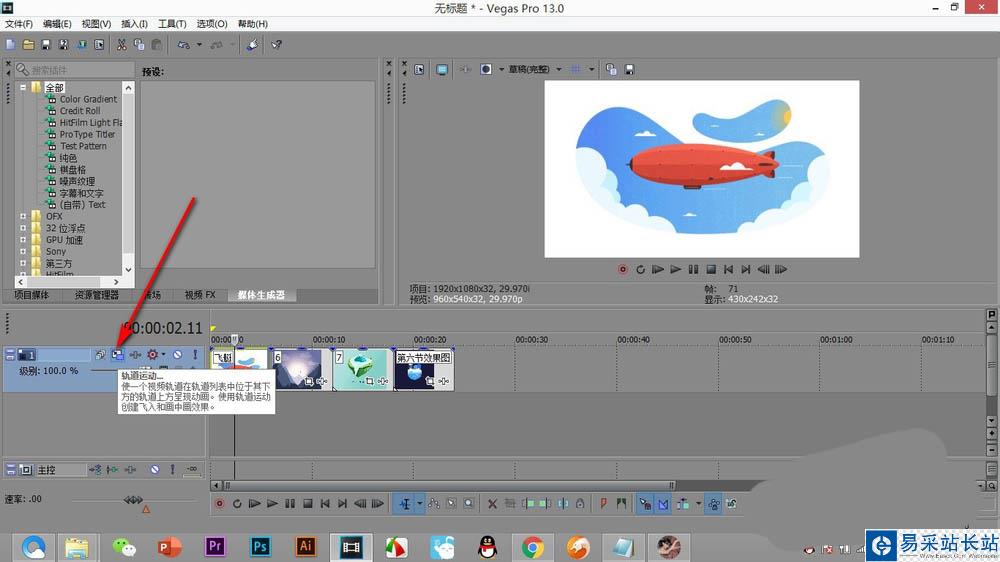This screenshot has height=562, width=1000.
Task: Open the 工具(T) menu
Action: click(x=172, y=23)
